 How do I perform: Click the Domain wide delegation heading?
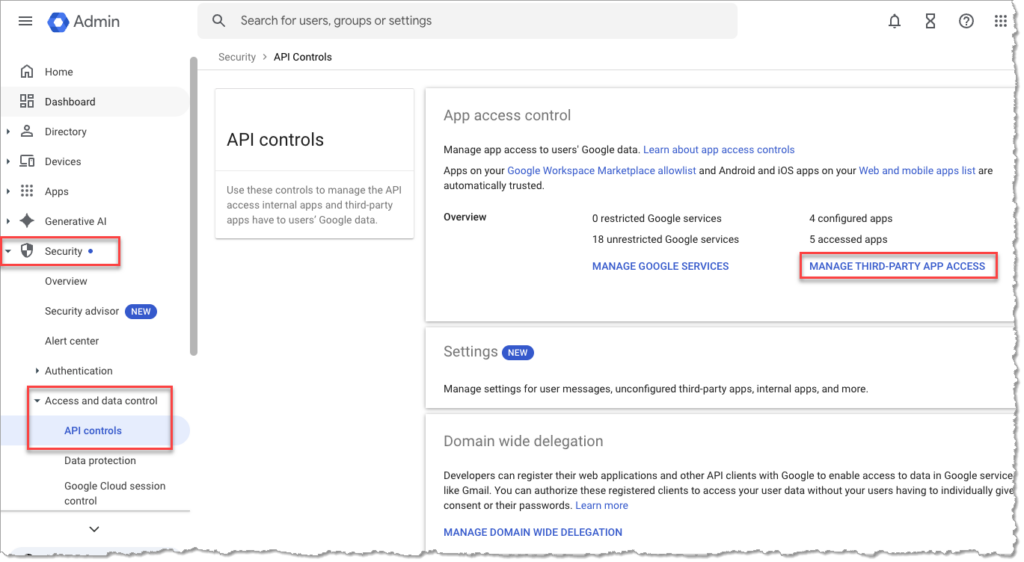[523, 441]
